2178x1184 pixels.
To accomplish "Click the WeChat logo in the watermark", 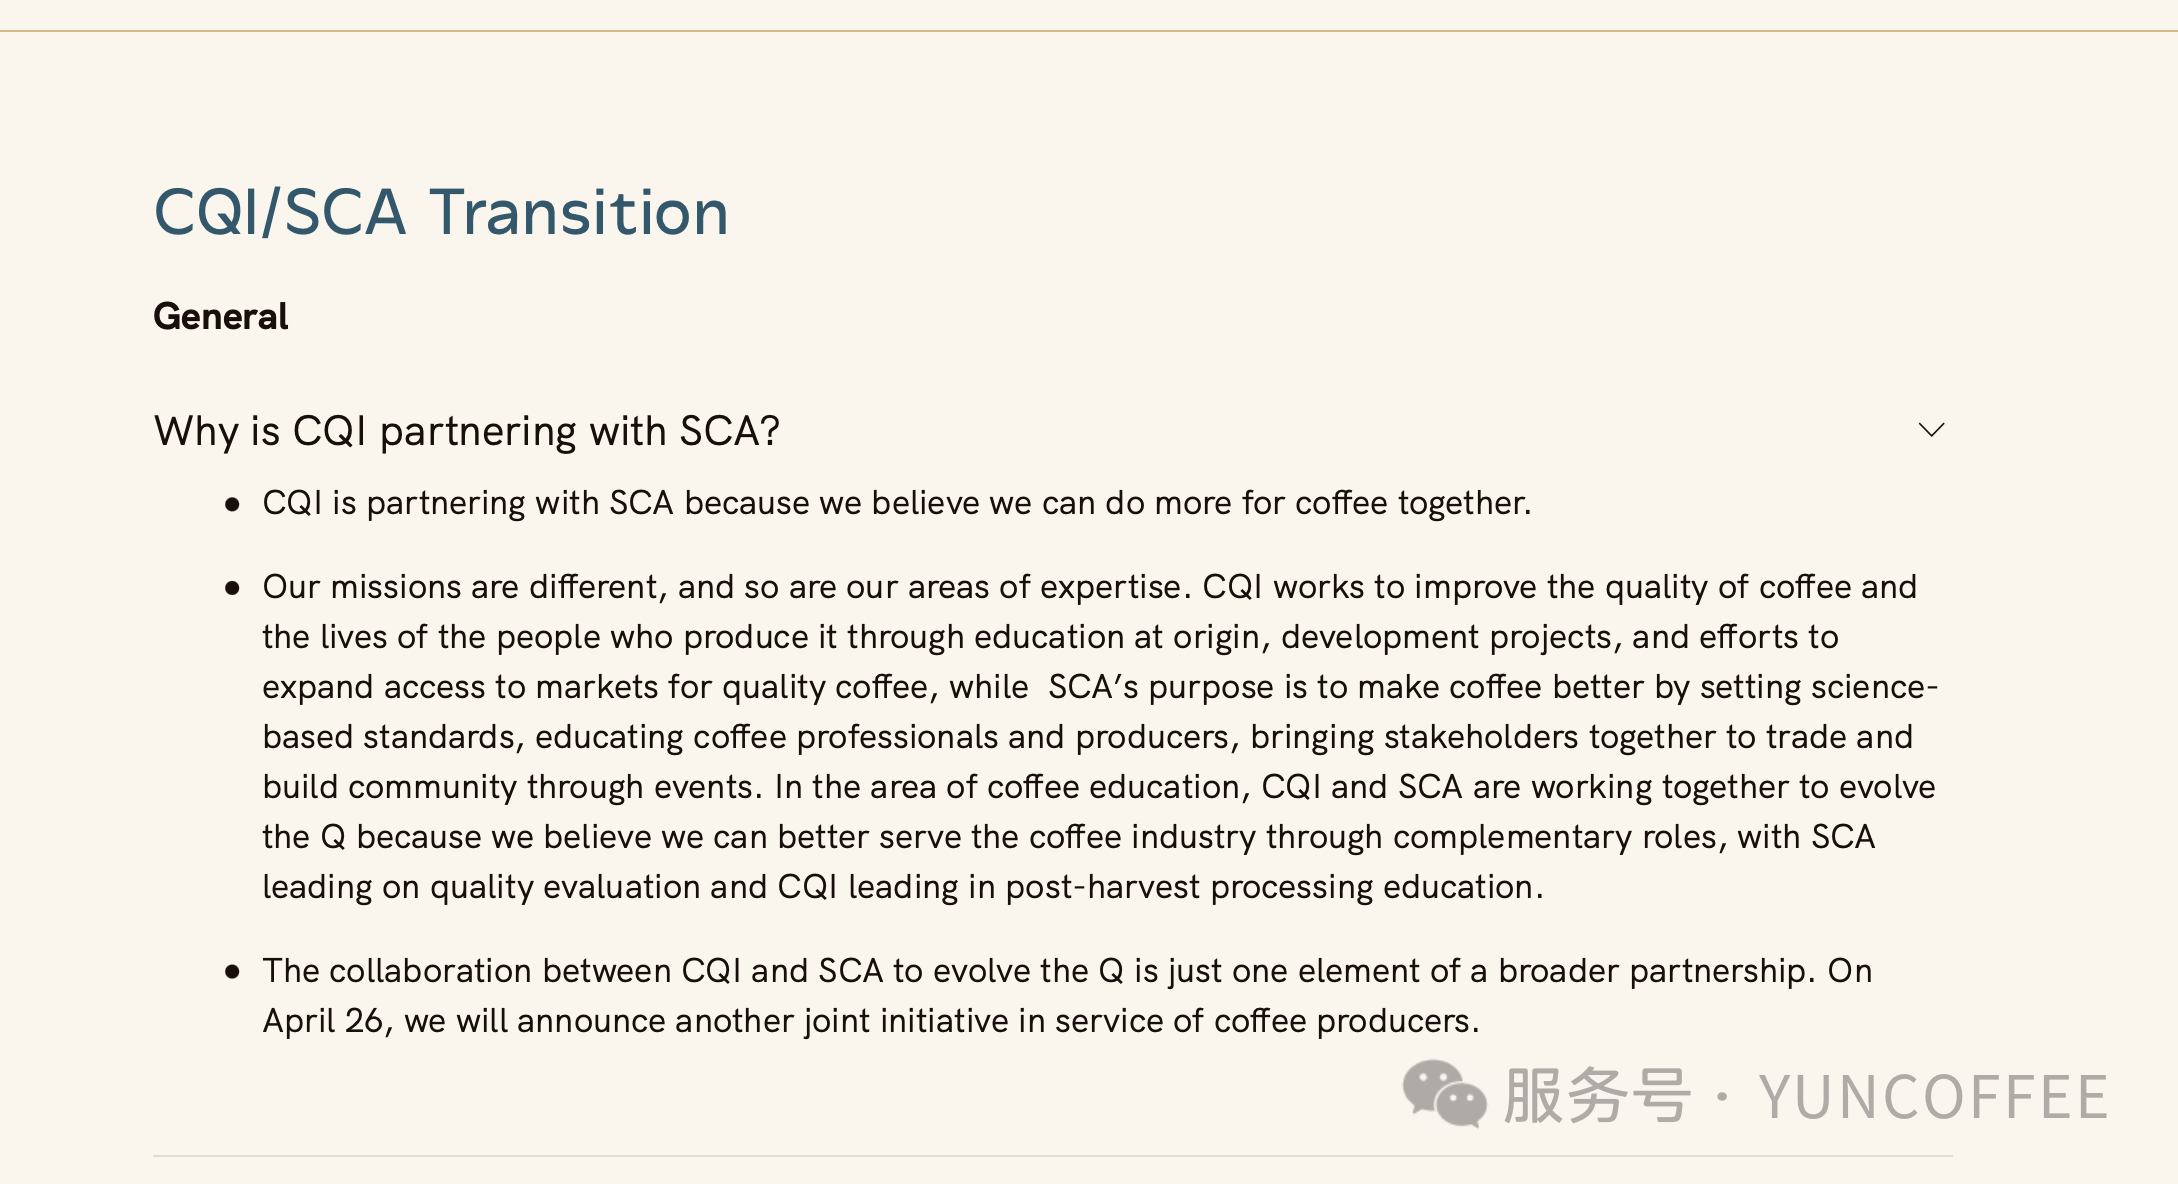I will tap(1444, 1094).
